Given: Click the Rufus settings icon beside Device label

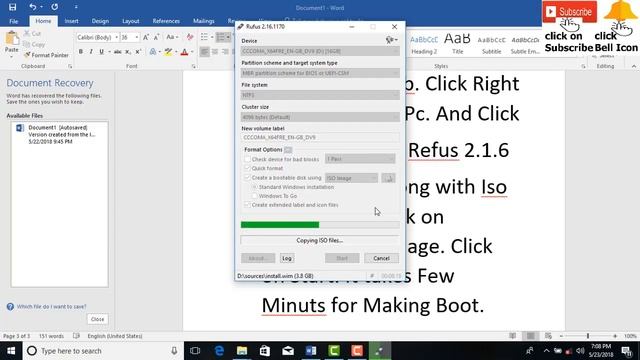Looking at the screenshot, I should click(x=391, y=40).
